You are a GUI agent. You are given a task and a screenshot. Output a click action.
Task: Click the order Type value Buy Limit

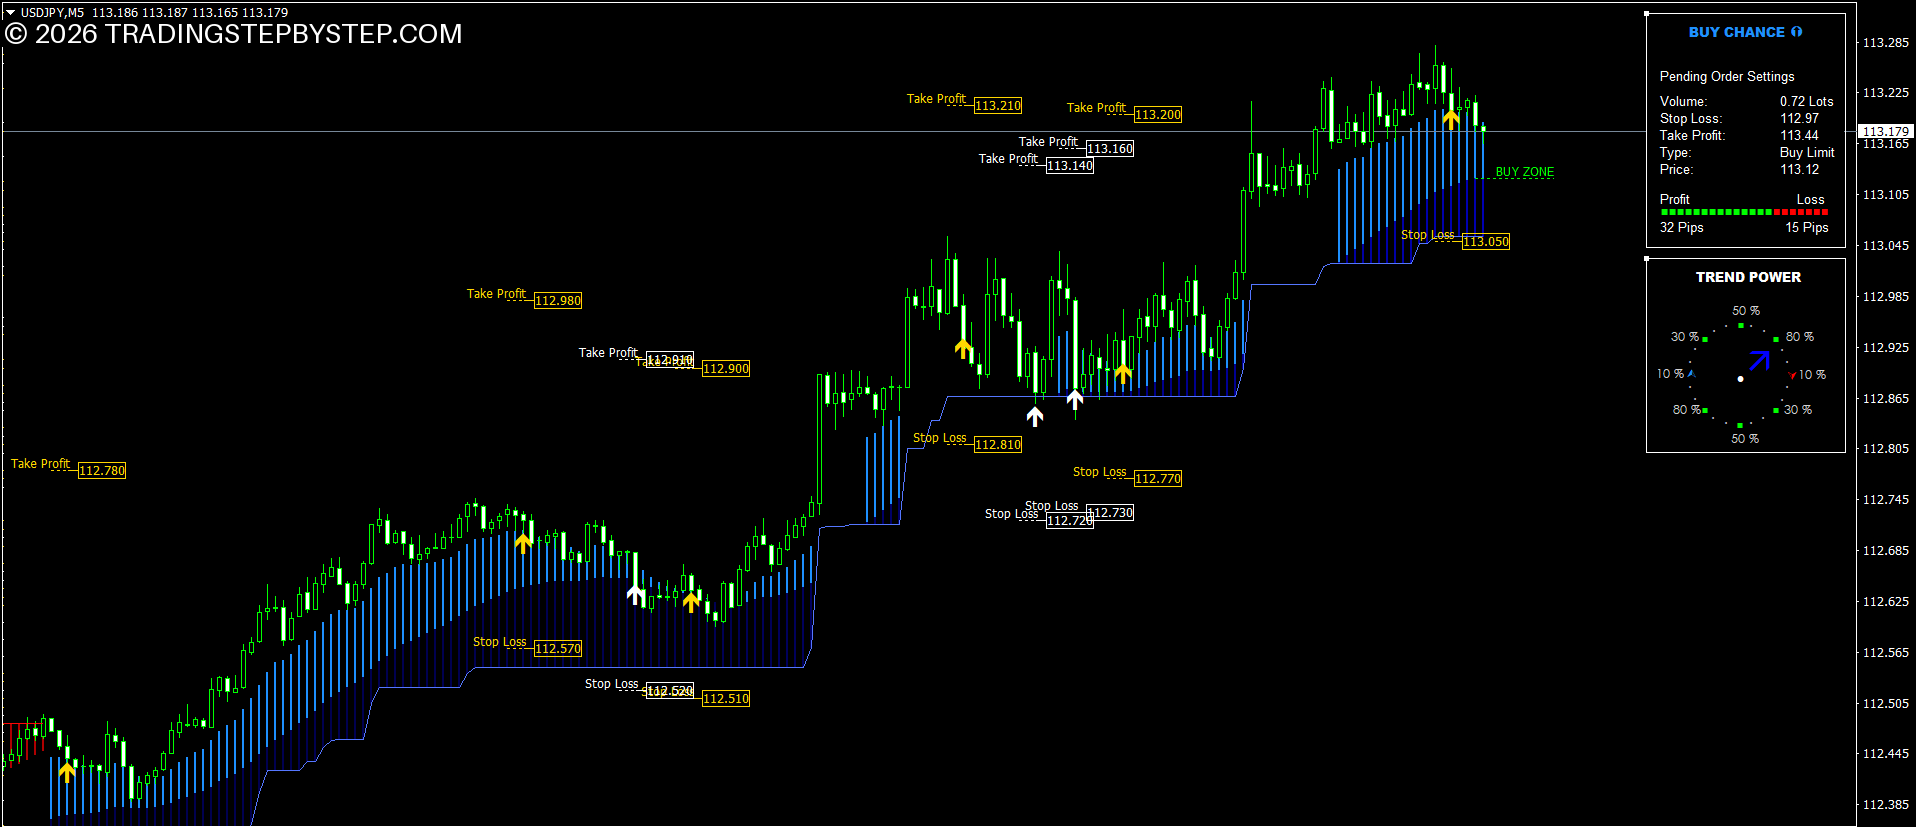click(1807, 152)
